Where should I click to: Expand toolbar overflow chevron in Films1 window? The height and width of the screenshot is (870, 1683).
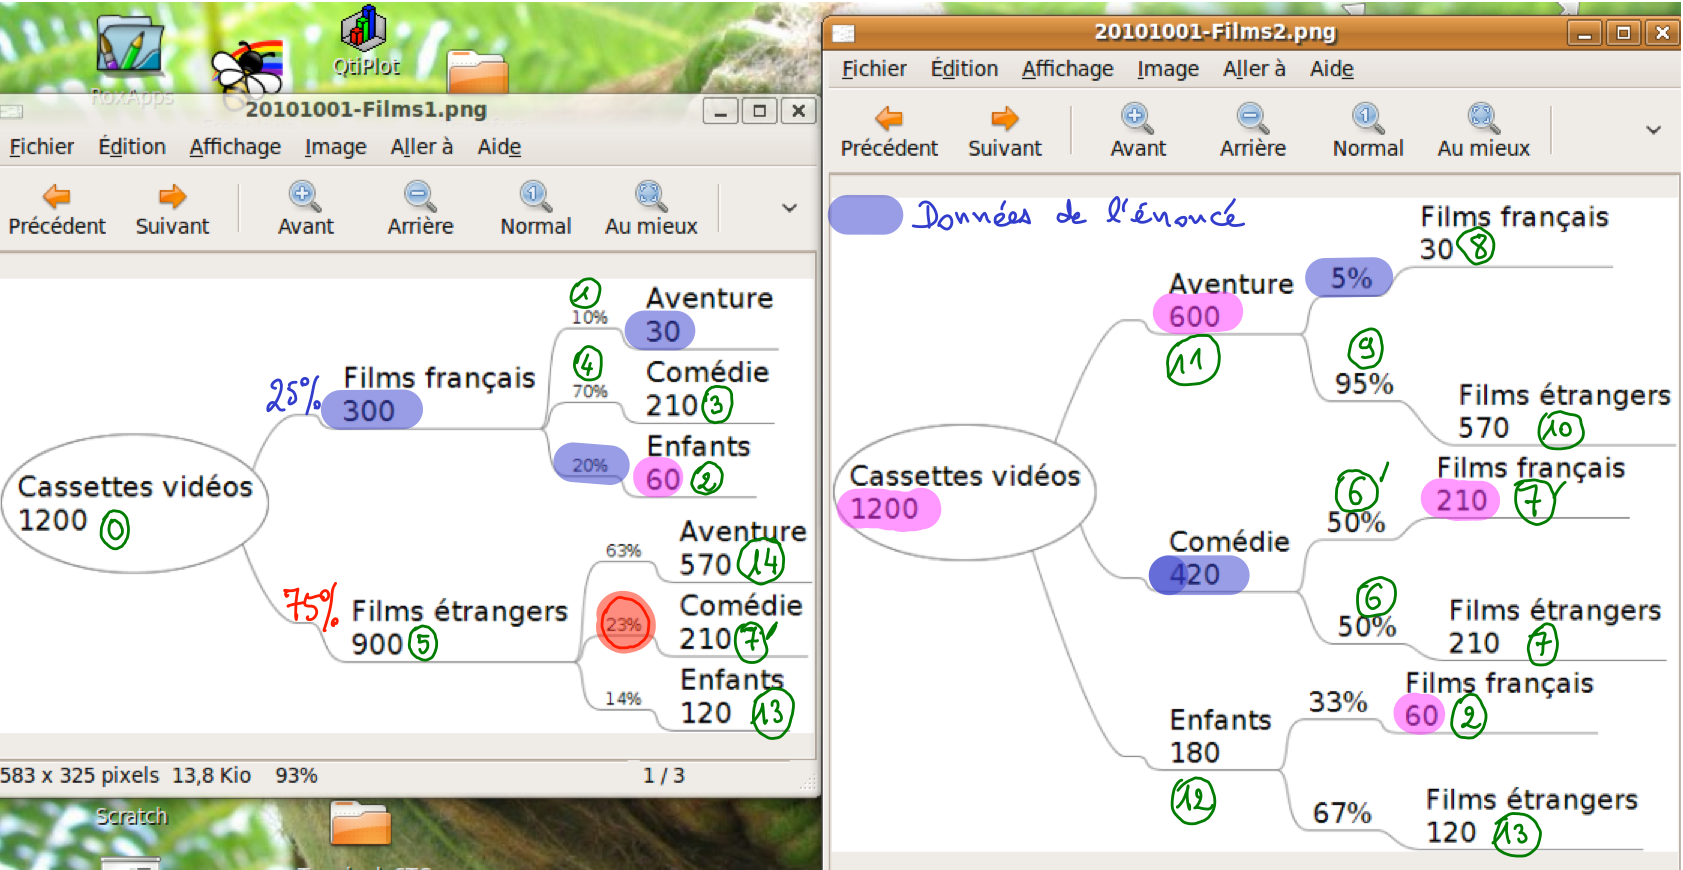(x=789, y=208)
